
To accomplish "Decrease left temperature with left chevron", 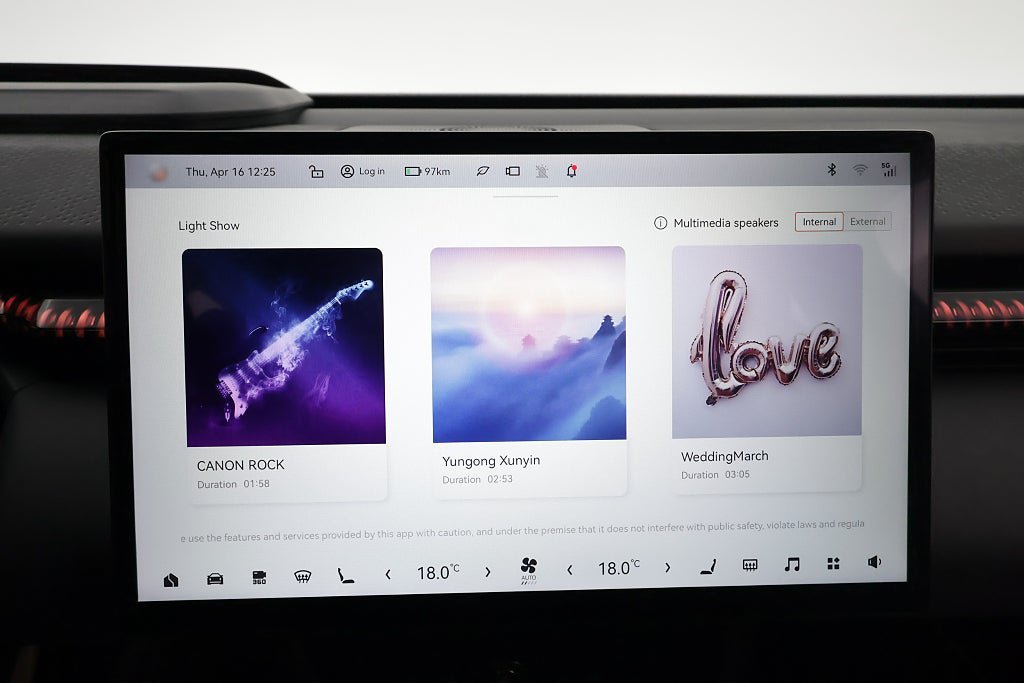I will 388,574.
